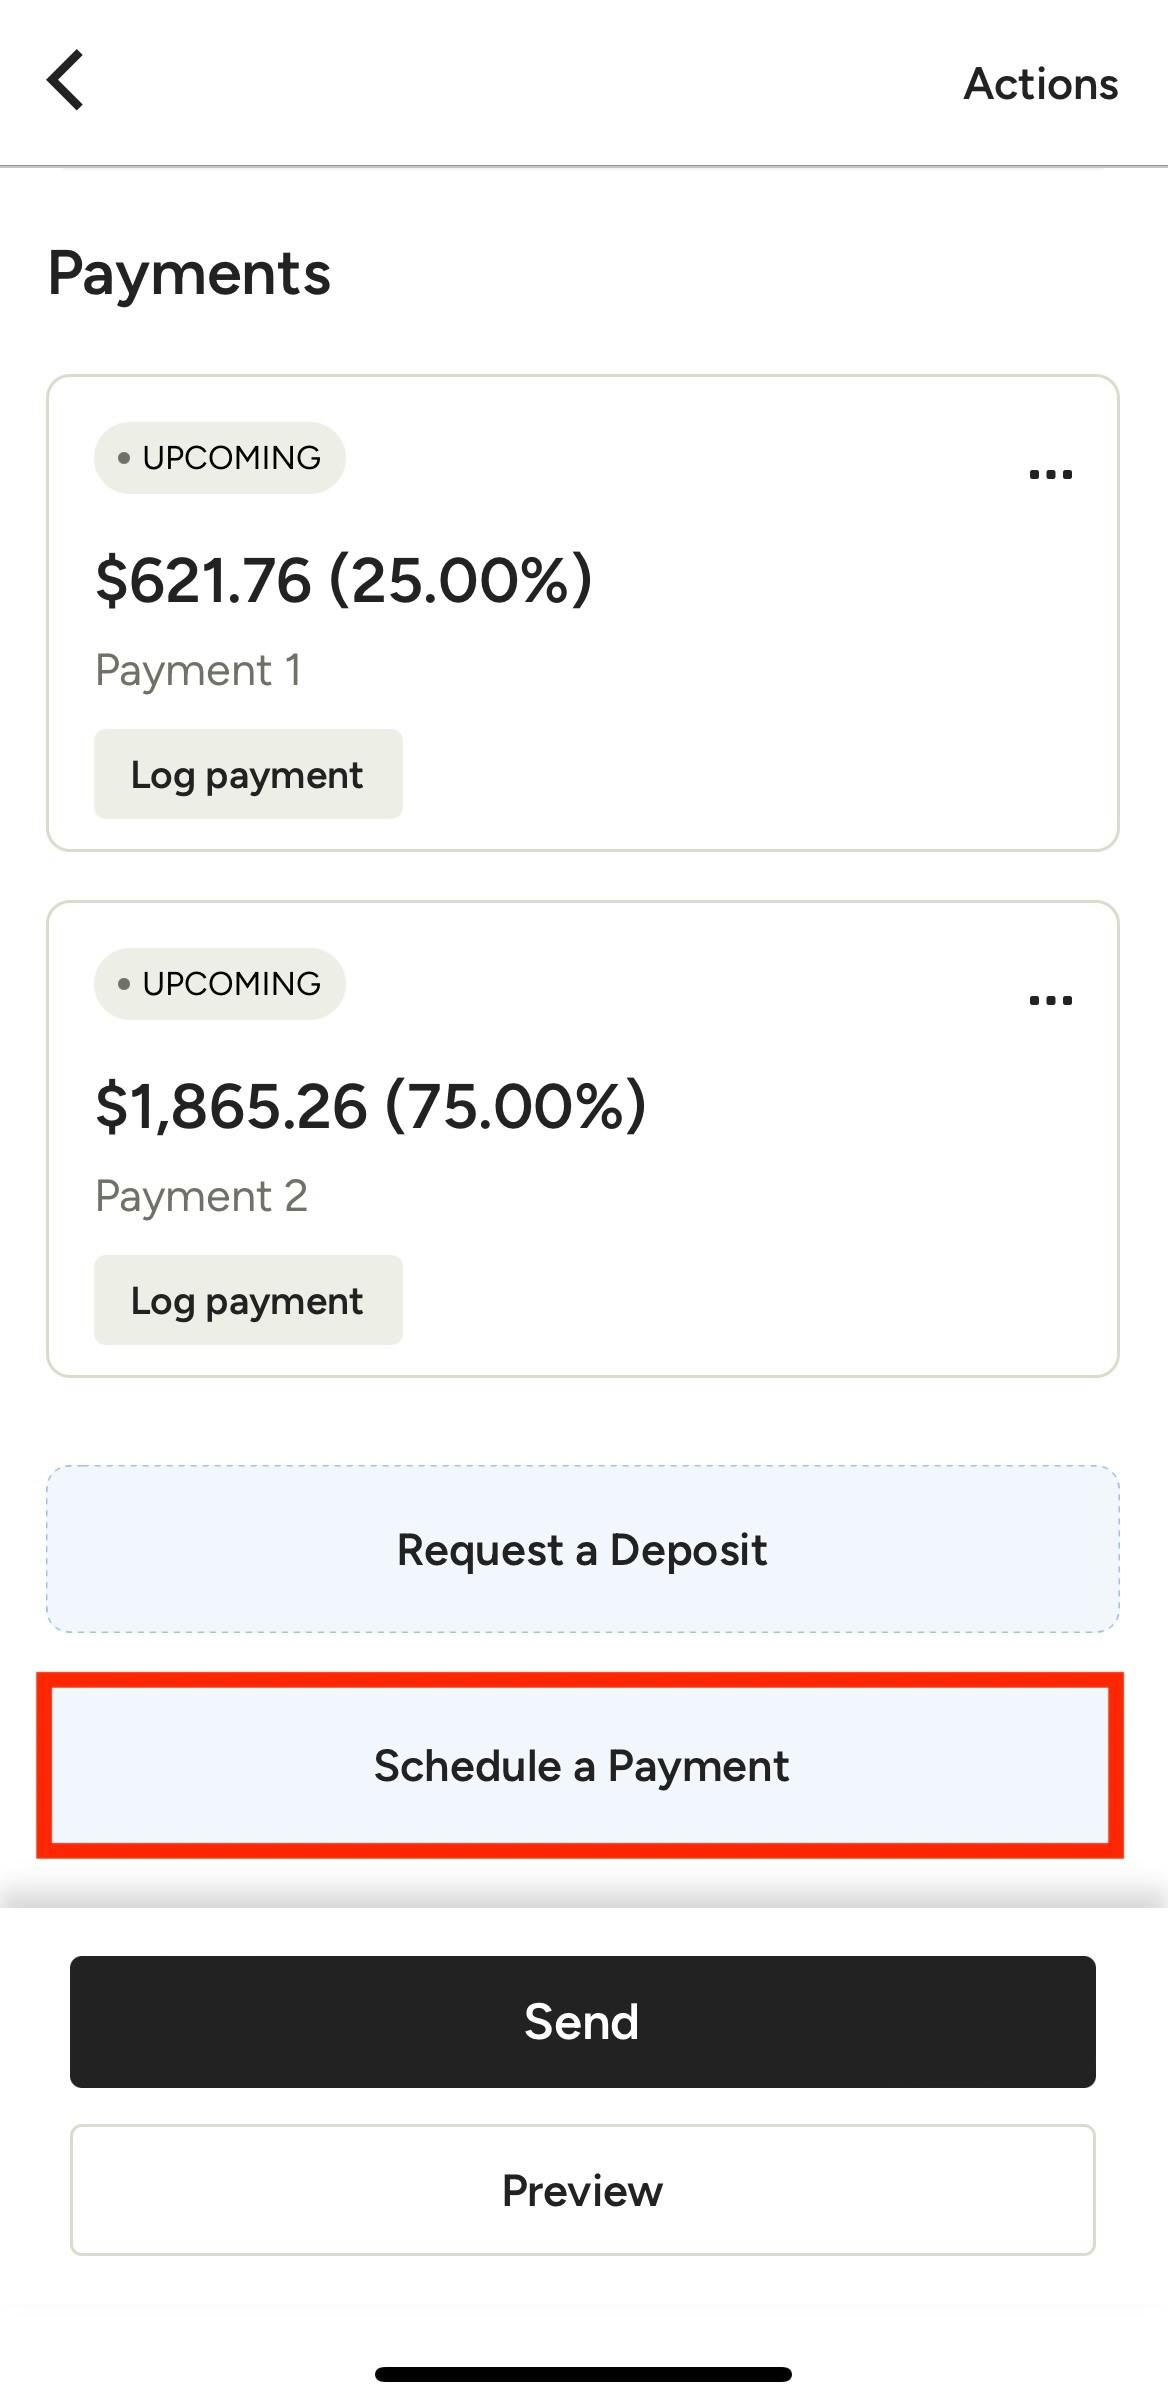1168x2406 pixels.
Task: Log payment for the $621.76 installment
Action: (248, 775)
